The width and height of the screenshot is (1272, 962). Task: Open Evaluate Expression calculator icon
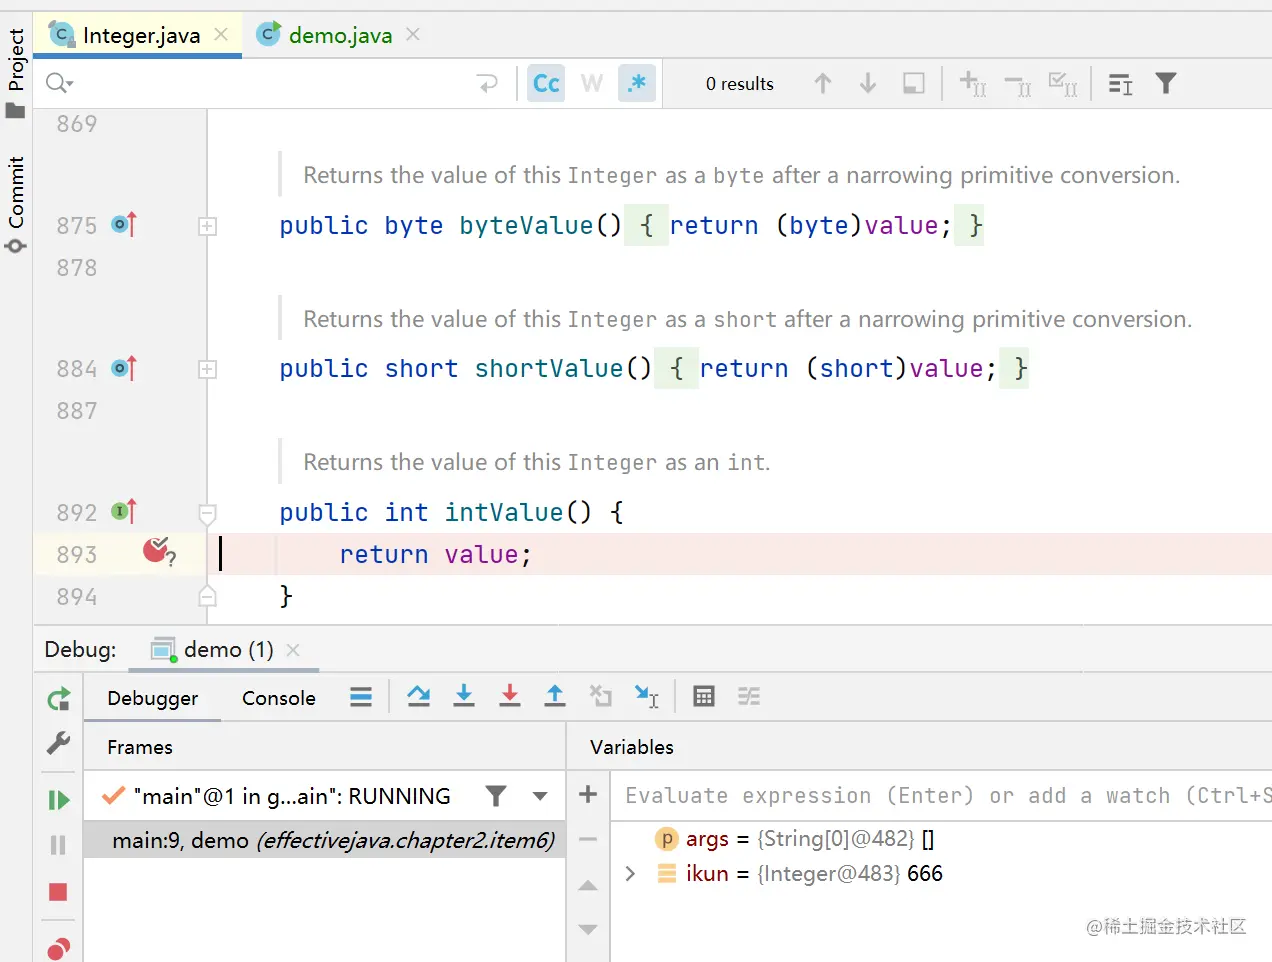[704, 696]
